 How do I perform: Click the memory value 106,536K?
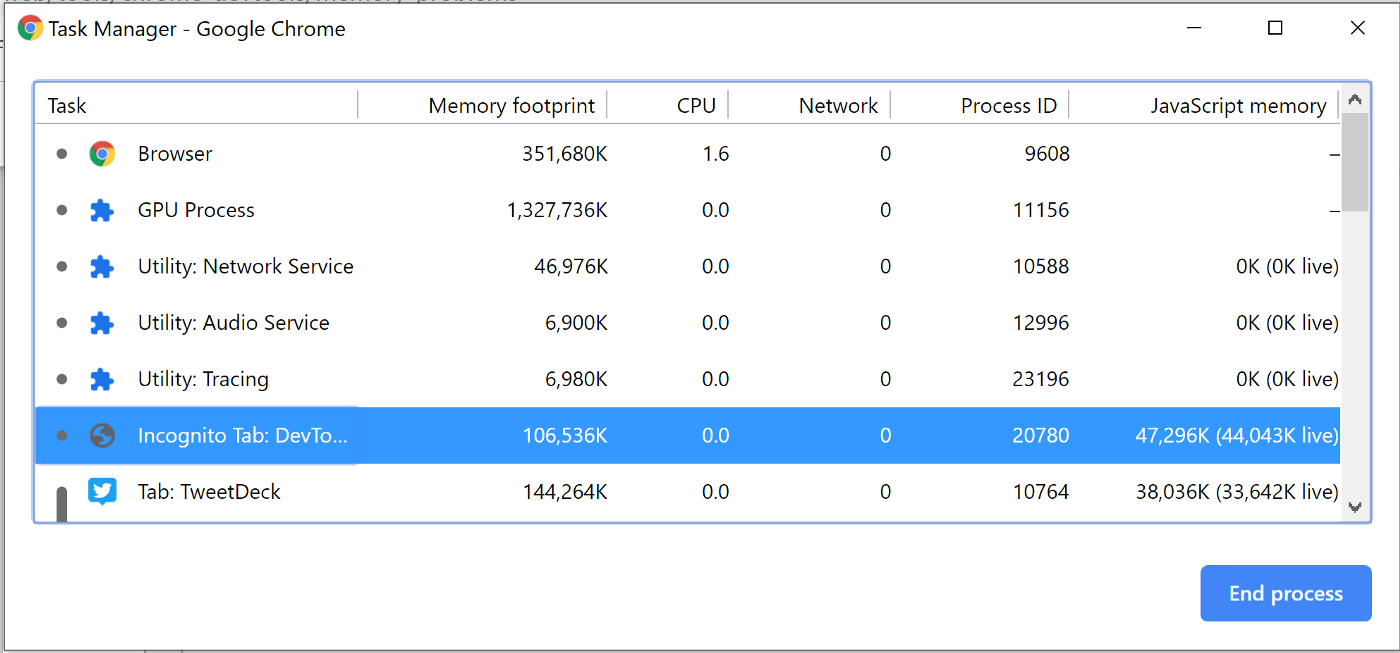click(565, 436)
